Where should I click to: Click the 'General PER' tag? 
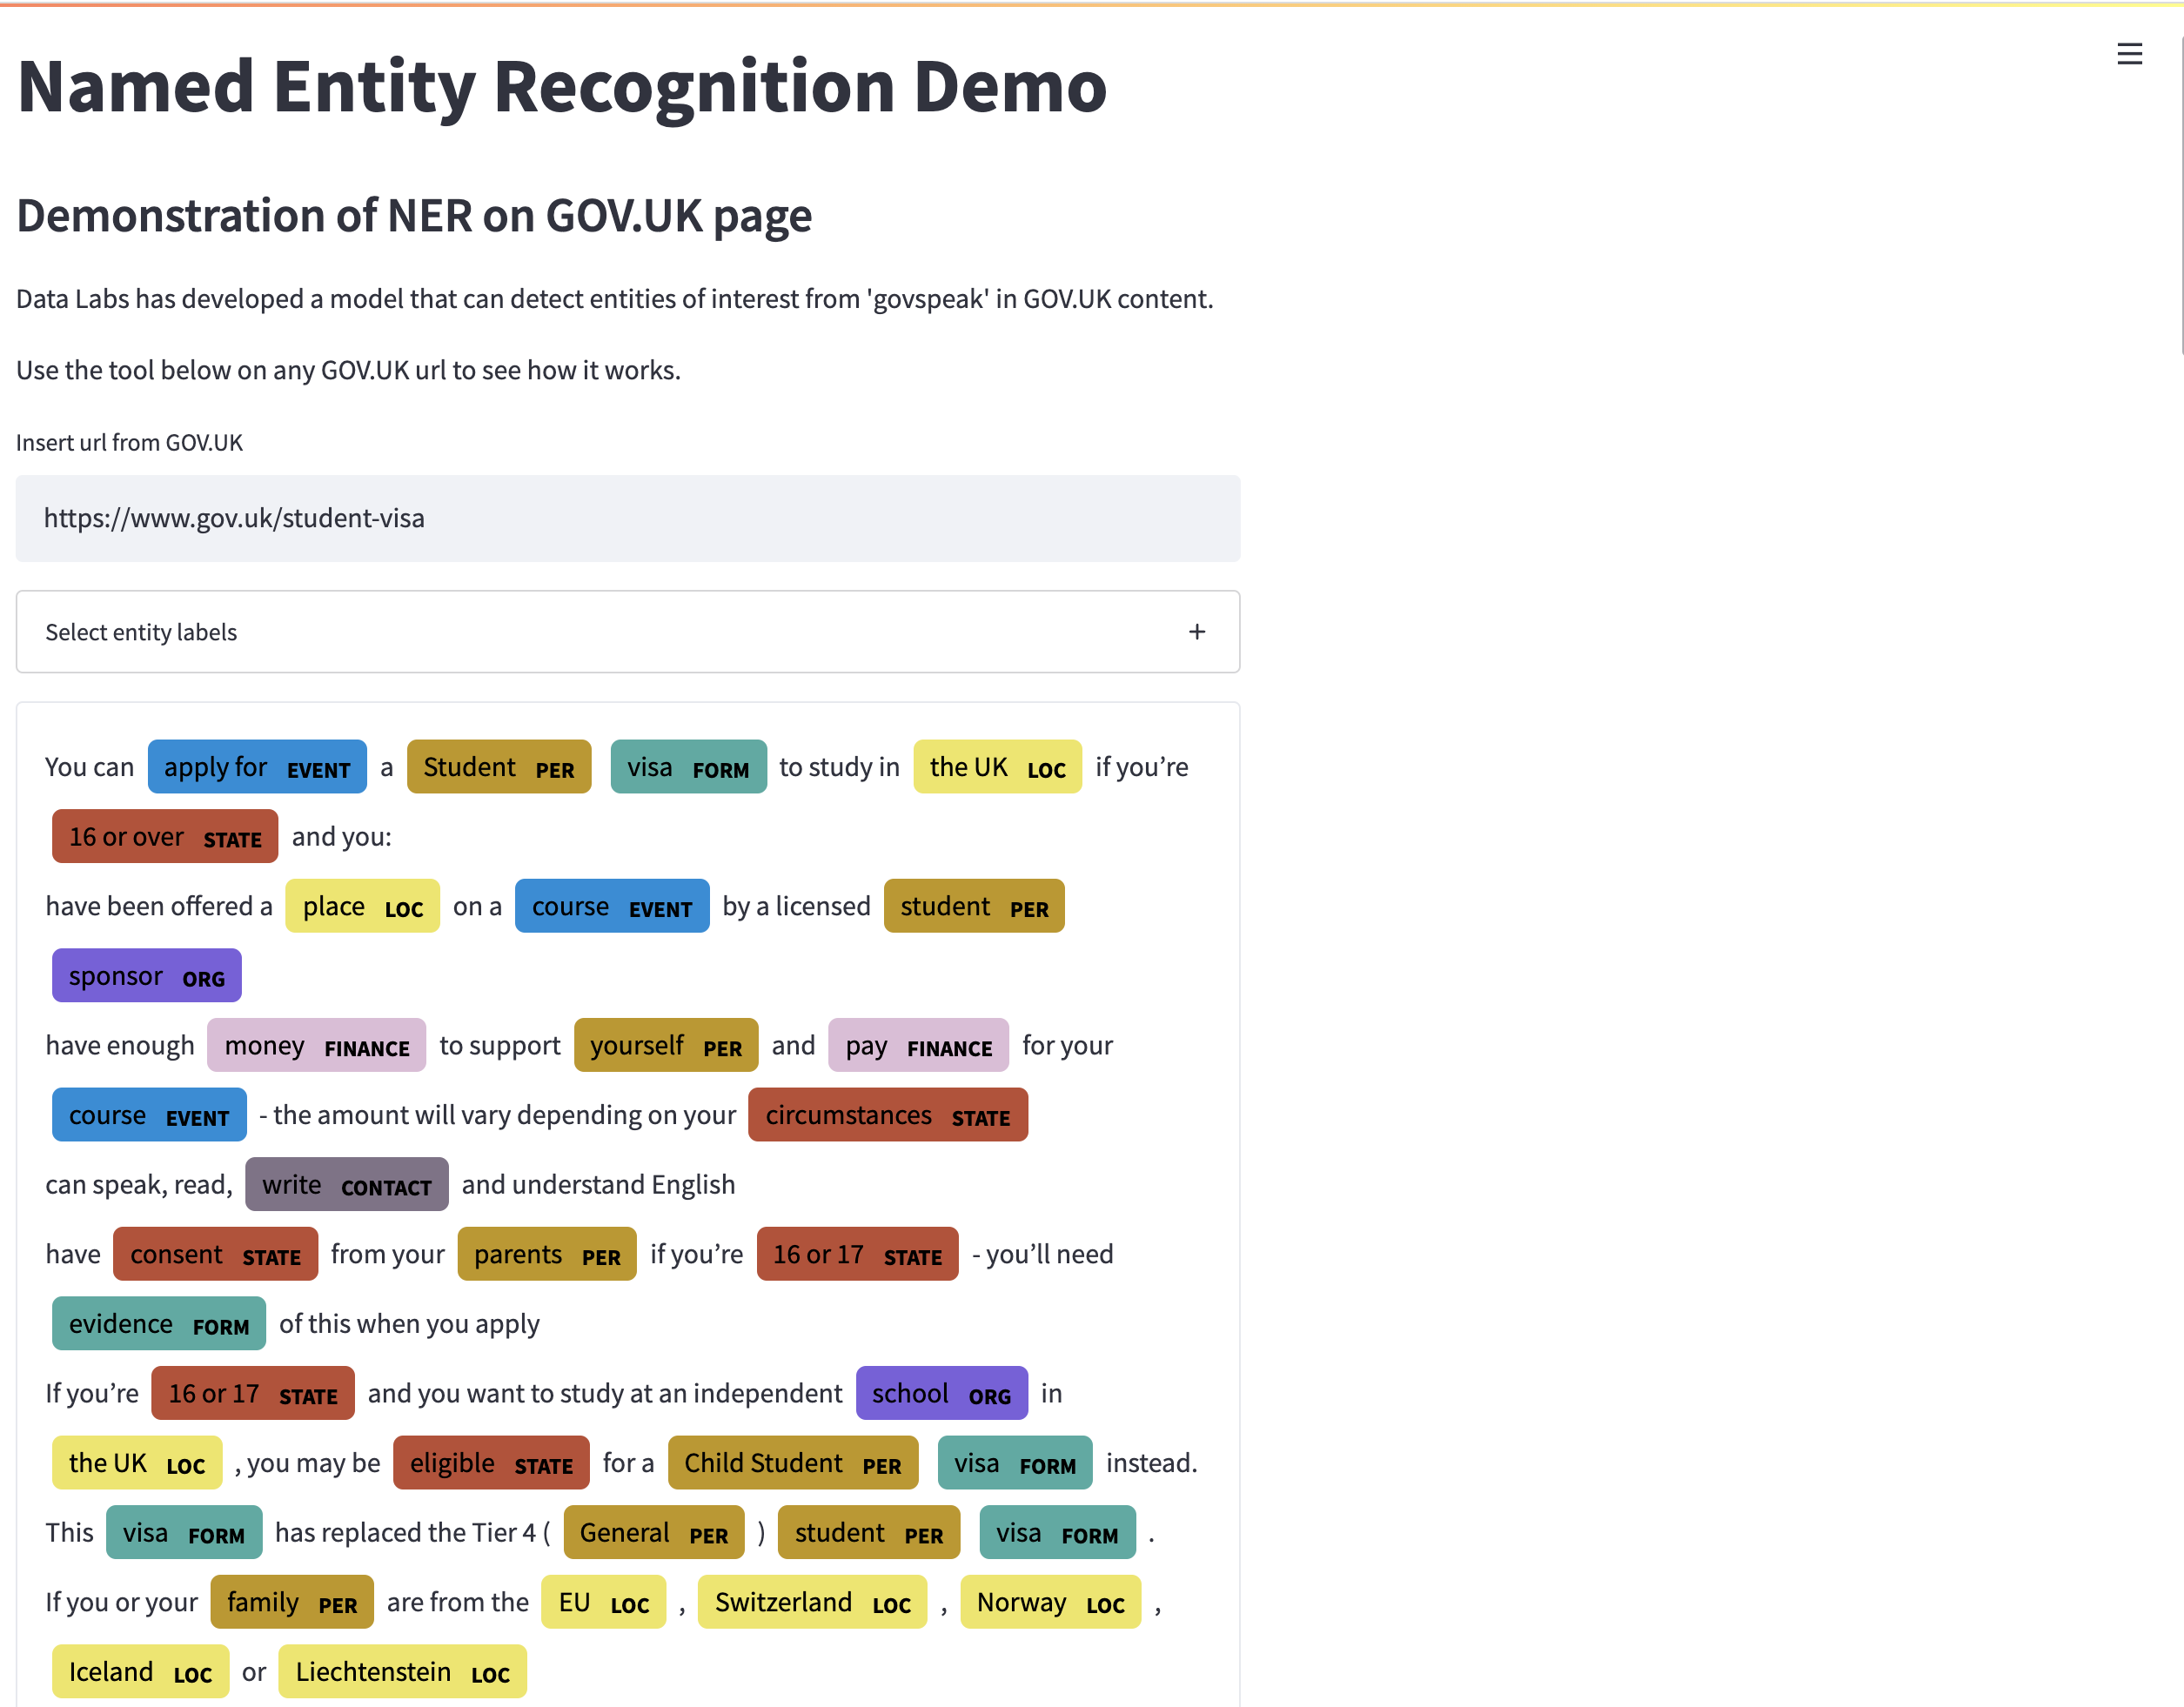(x=653, y=1533)
